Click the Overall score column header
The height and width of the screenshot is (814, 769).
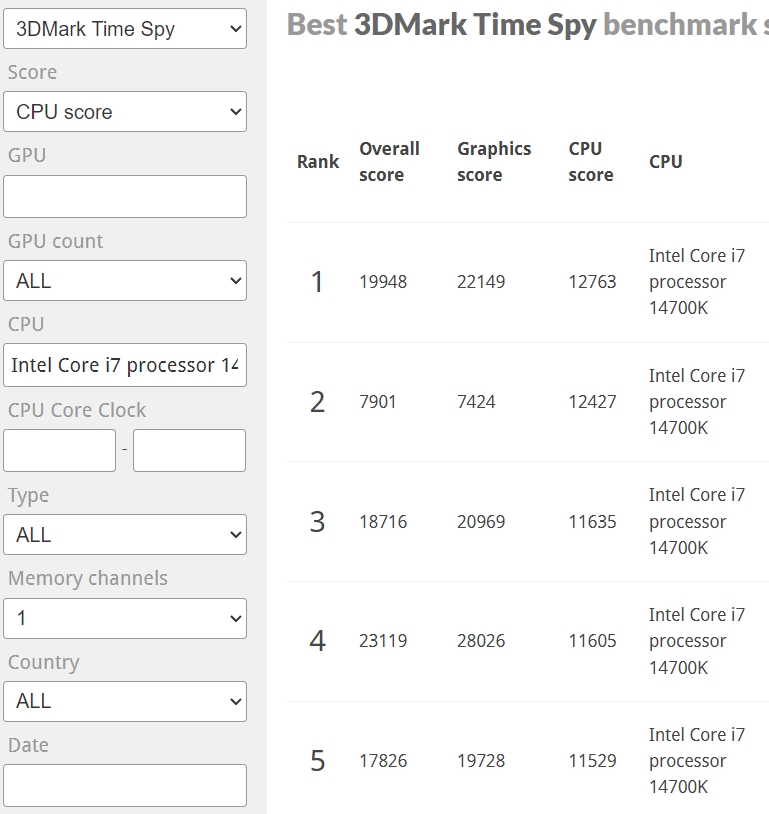tap(389, 162)
